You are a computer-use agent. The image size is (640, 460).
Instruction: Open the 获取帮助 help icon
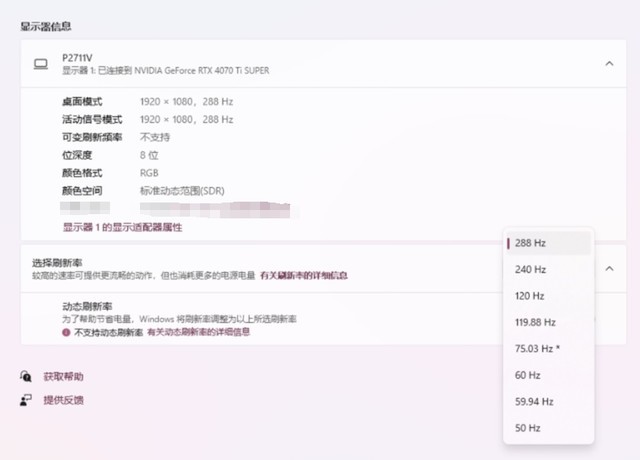[x=26, y=376]
